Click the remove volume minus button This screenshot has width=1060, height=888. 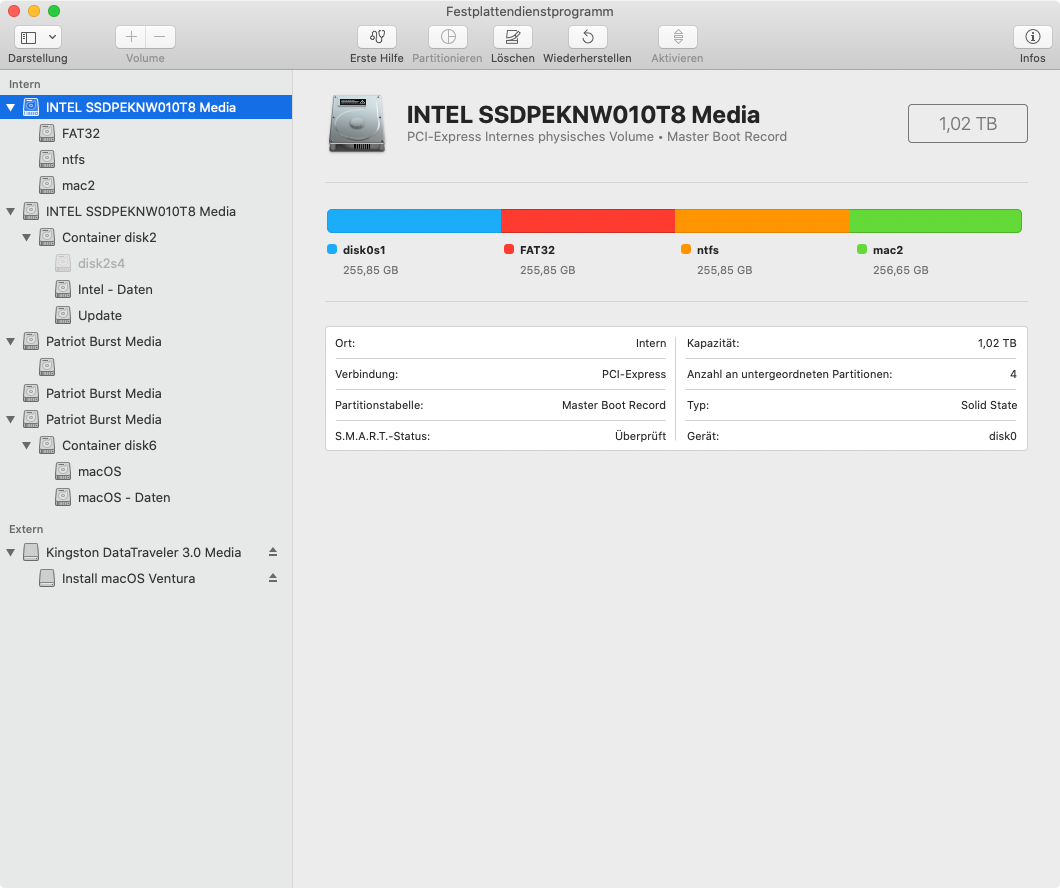tap(160, 37)
